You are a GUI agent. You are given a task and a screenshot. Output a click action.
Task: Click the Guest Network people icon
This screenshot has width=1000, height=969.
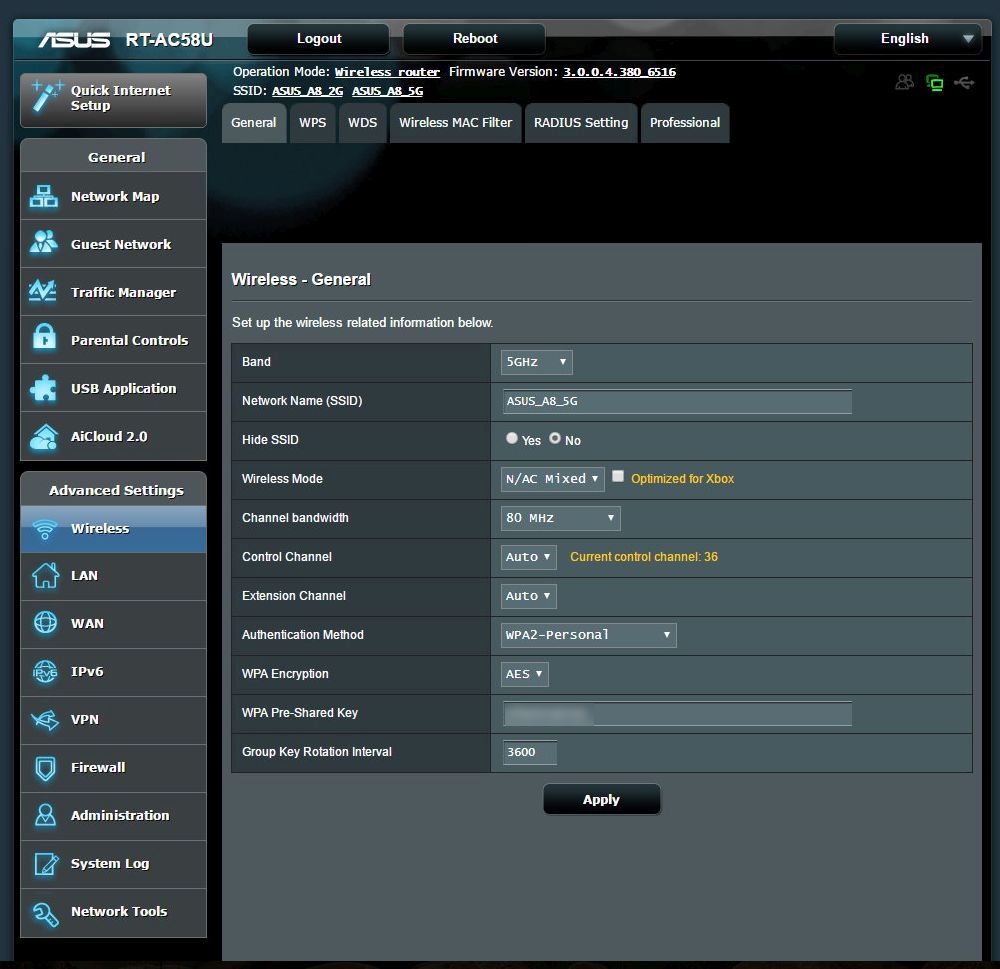point(43,242)
